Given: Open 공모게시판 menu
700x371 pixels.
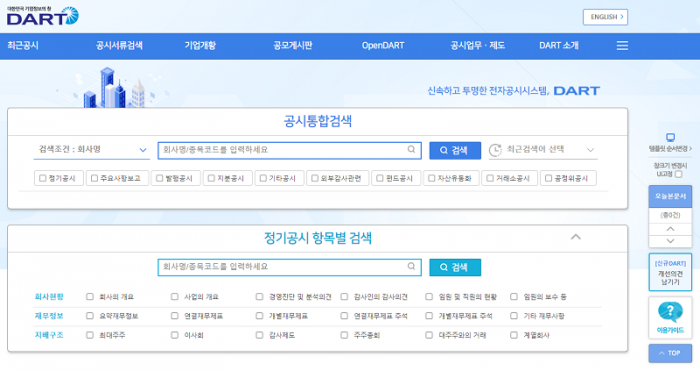Looking at the screenshot, I should (293, 46).
